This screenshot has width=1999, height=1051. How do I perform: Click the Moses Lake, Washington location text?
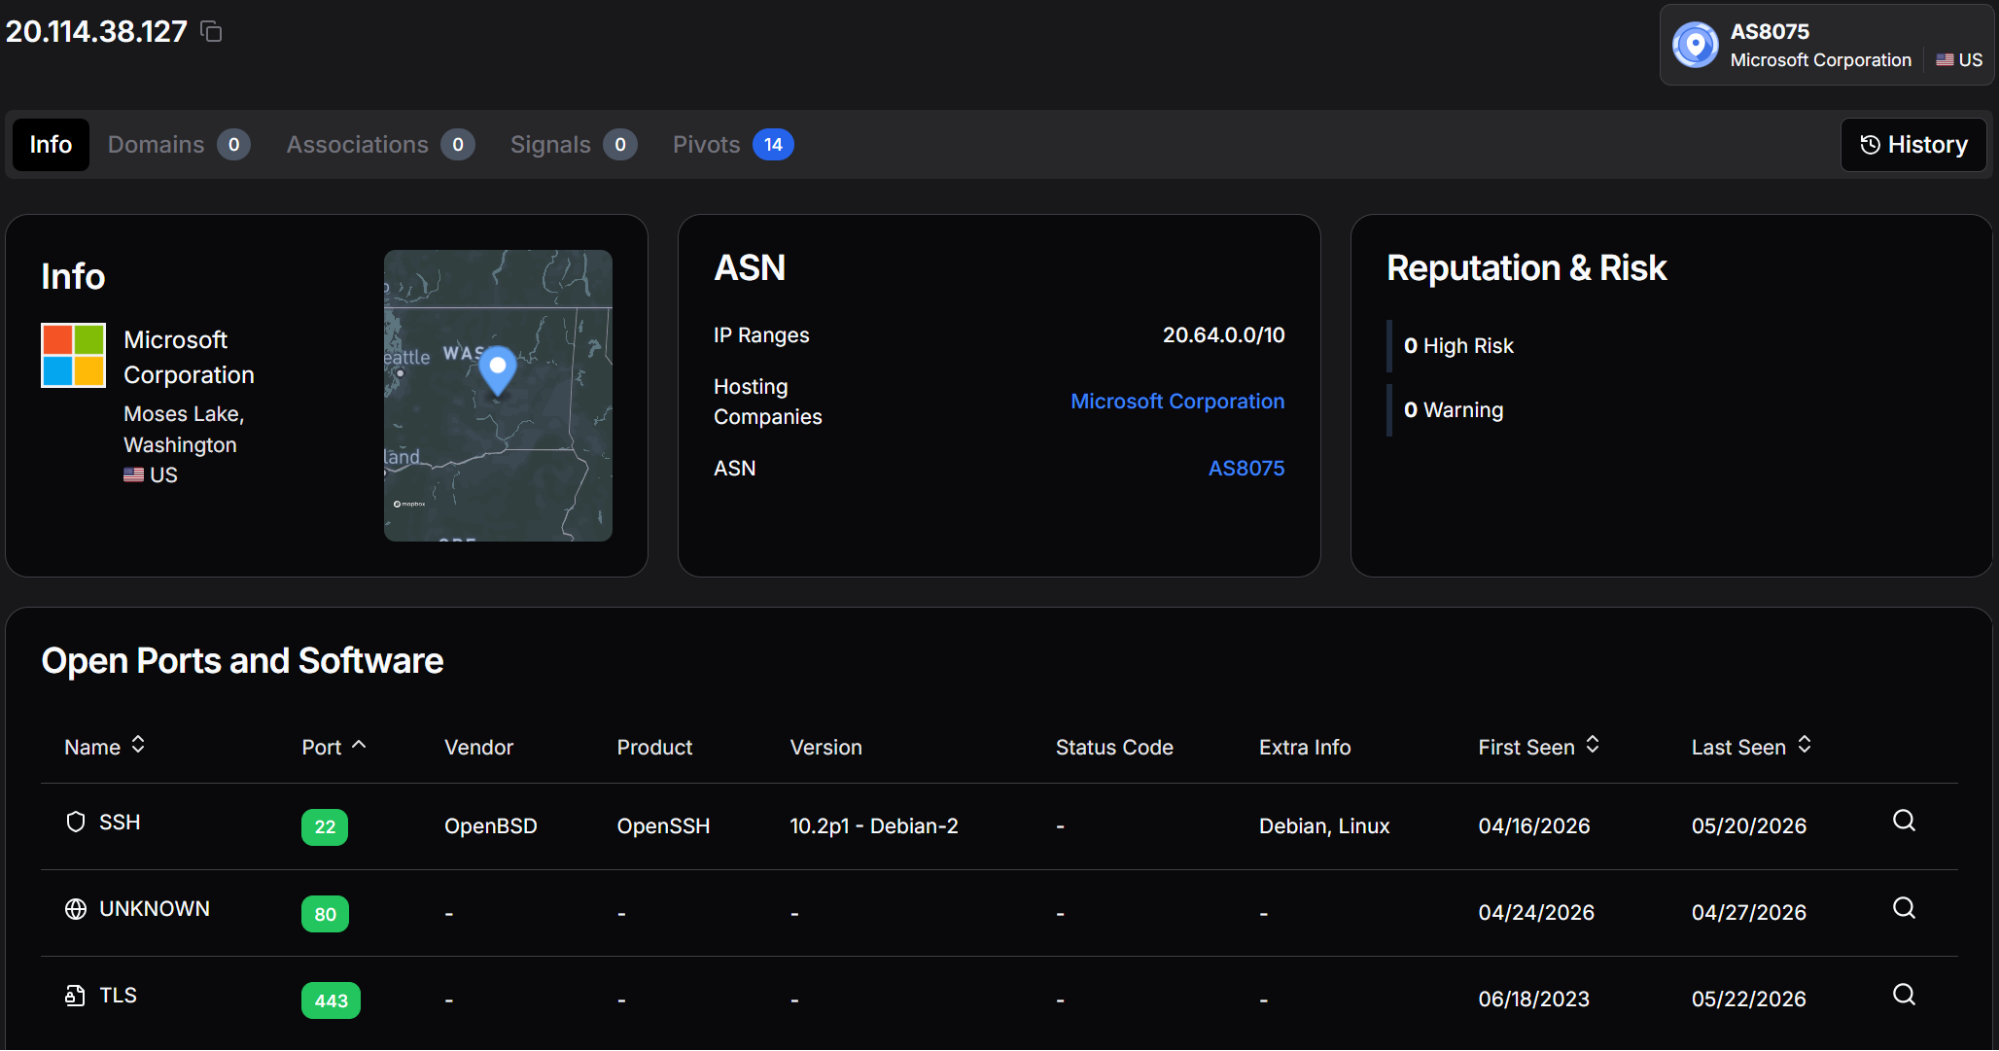[x=184, y=429]
